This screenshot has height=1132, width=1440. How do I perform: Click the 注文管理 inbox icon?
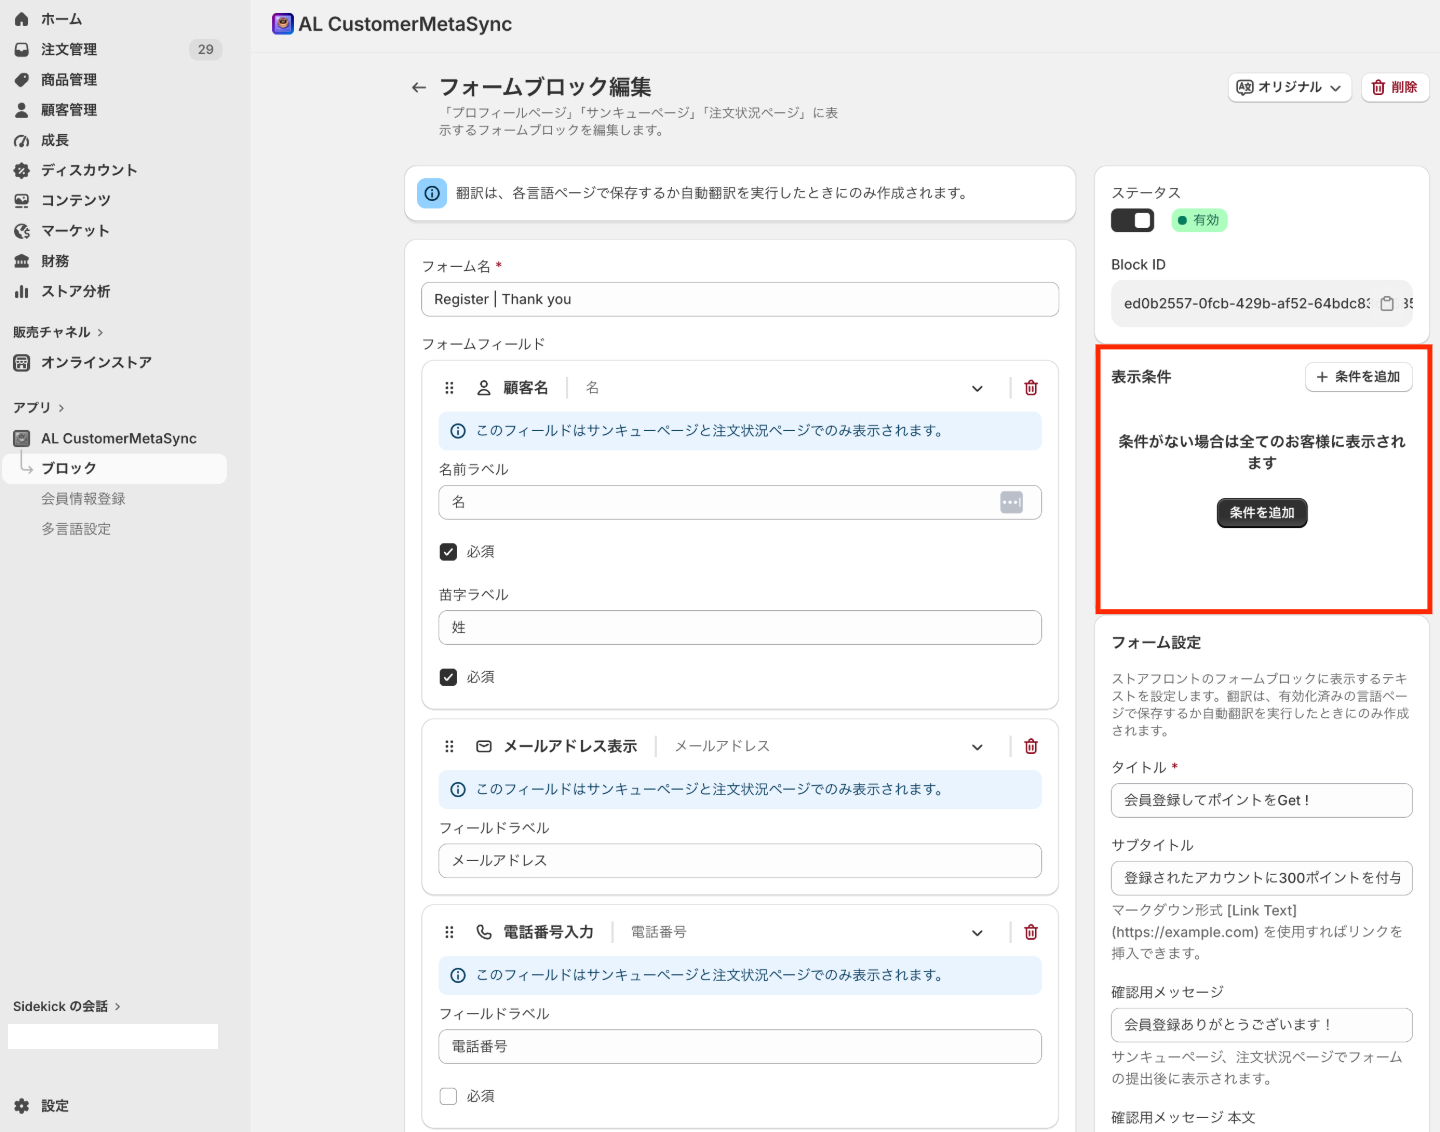coord(22,49)
